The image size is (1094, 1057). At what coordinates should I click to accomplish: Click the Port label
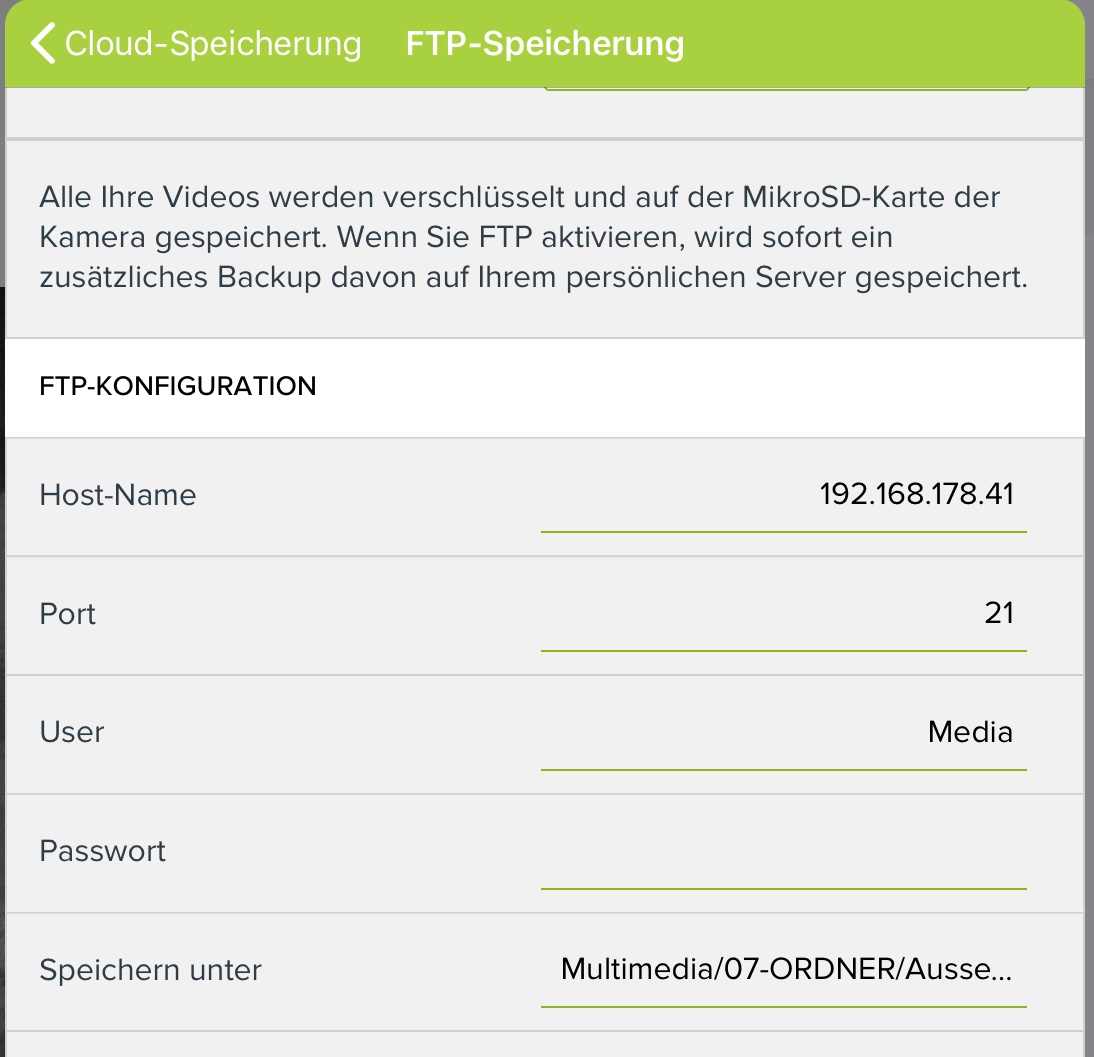pos(68,613)
